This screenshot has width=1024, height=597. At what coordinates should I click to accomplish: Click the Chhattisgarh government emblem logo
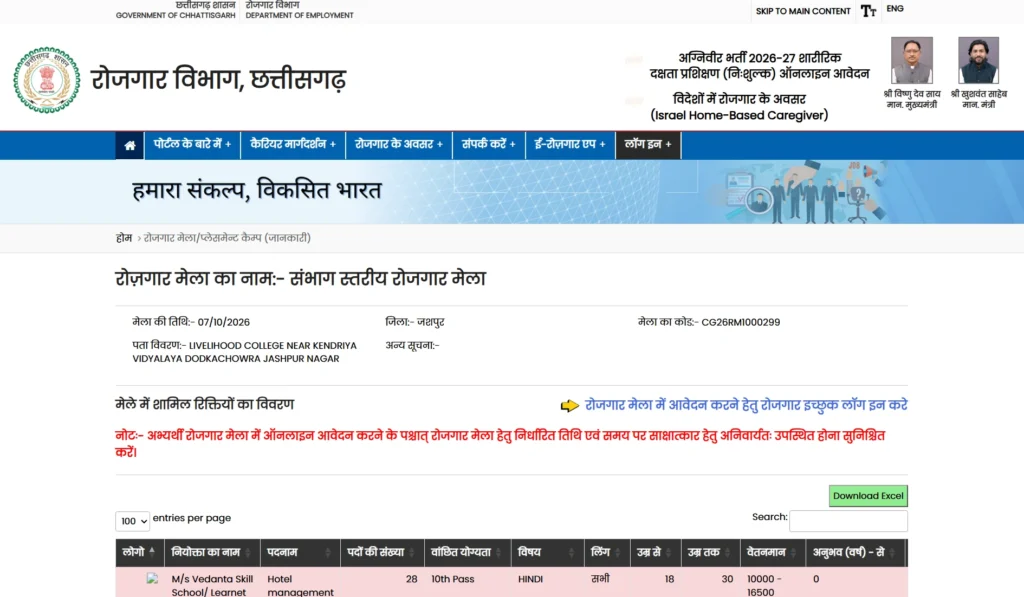click(x=46, y=80)
